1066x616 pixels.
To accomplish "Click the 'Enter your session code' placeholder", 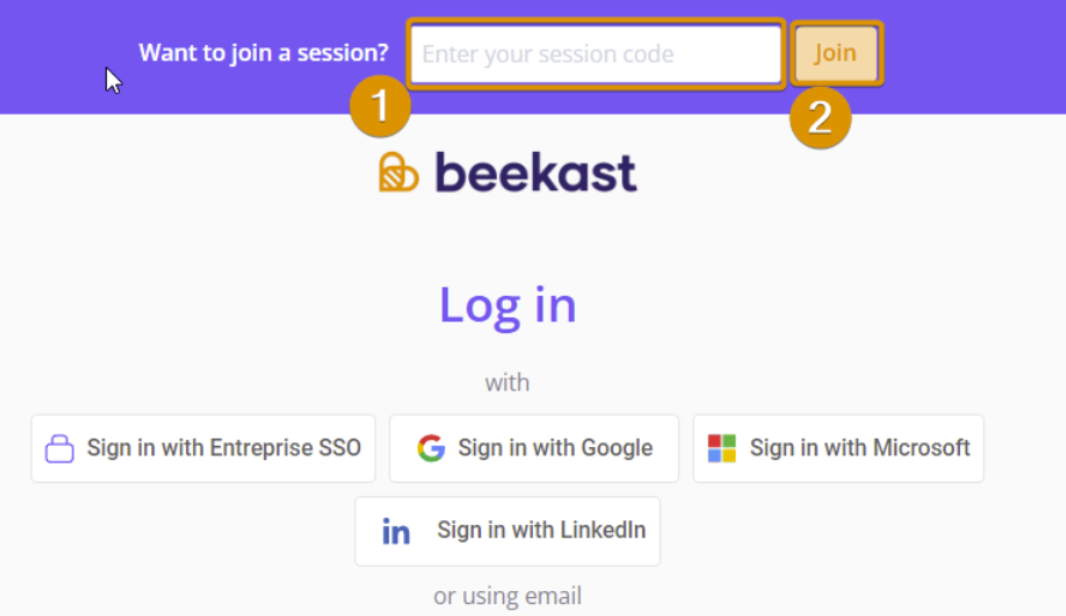I will pos(548,54).
